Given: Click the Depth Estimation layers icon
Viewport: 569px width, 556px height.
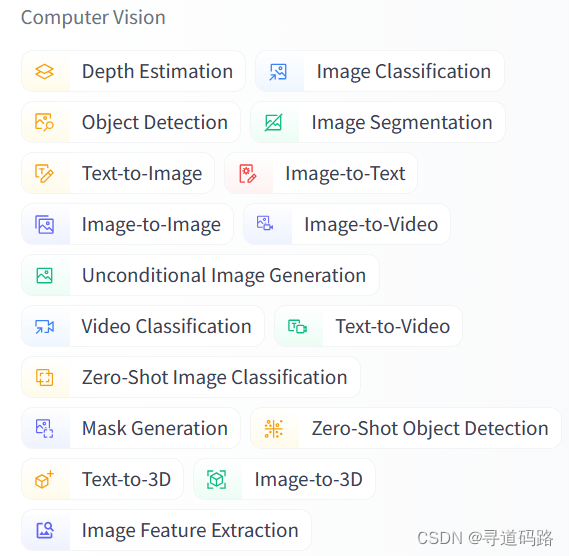Looking at the screenshot, I should (45, 71).
